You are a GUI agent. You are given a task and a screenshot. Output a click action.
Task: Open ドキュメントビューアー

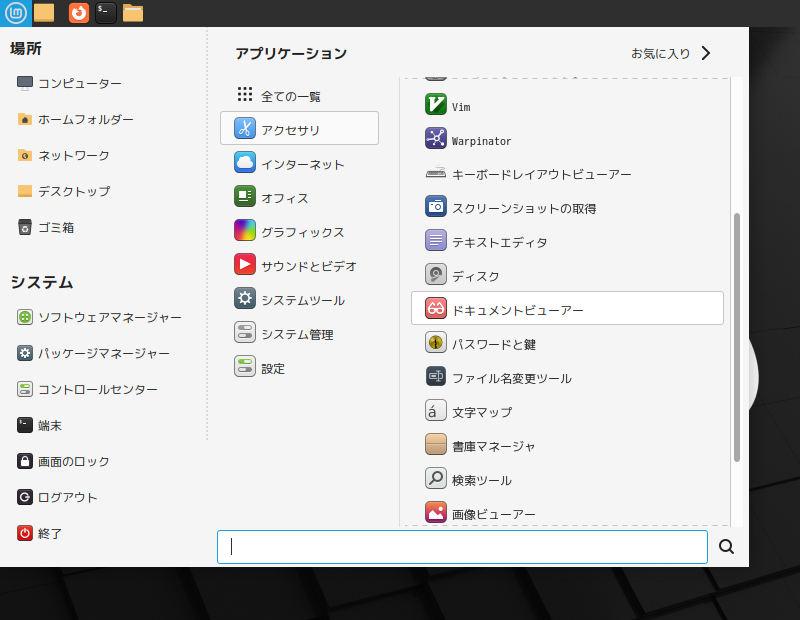point(567,308)
